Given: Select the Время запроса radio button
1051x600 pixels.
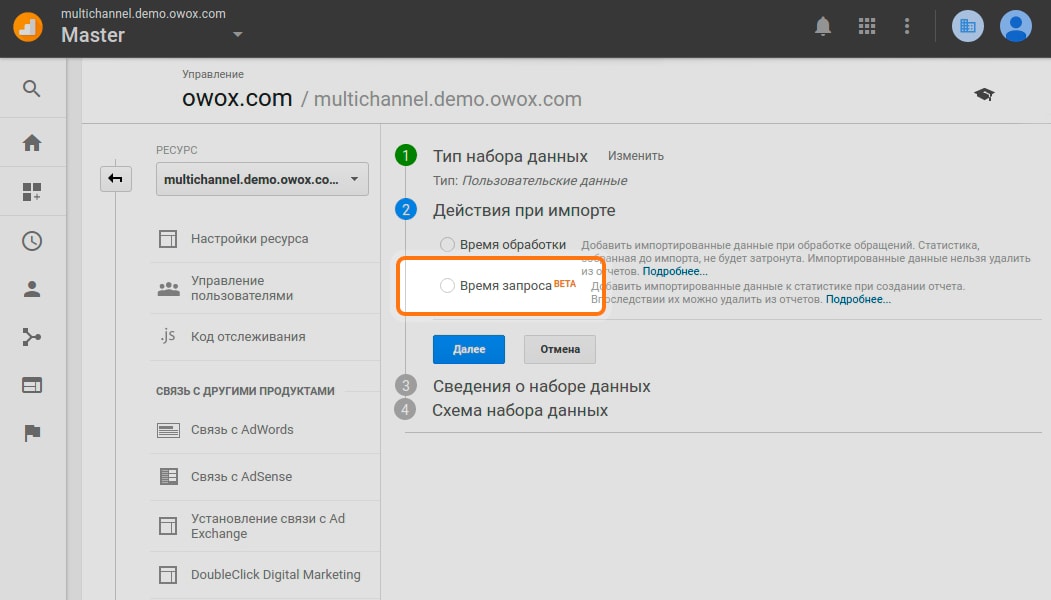Looking at the screenshot, I should pyautogui.click(x=447, y=286).
